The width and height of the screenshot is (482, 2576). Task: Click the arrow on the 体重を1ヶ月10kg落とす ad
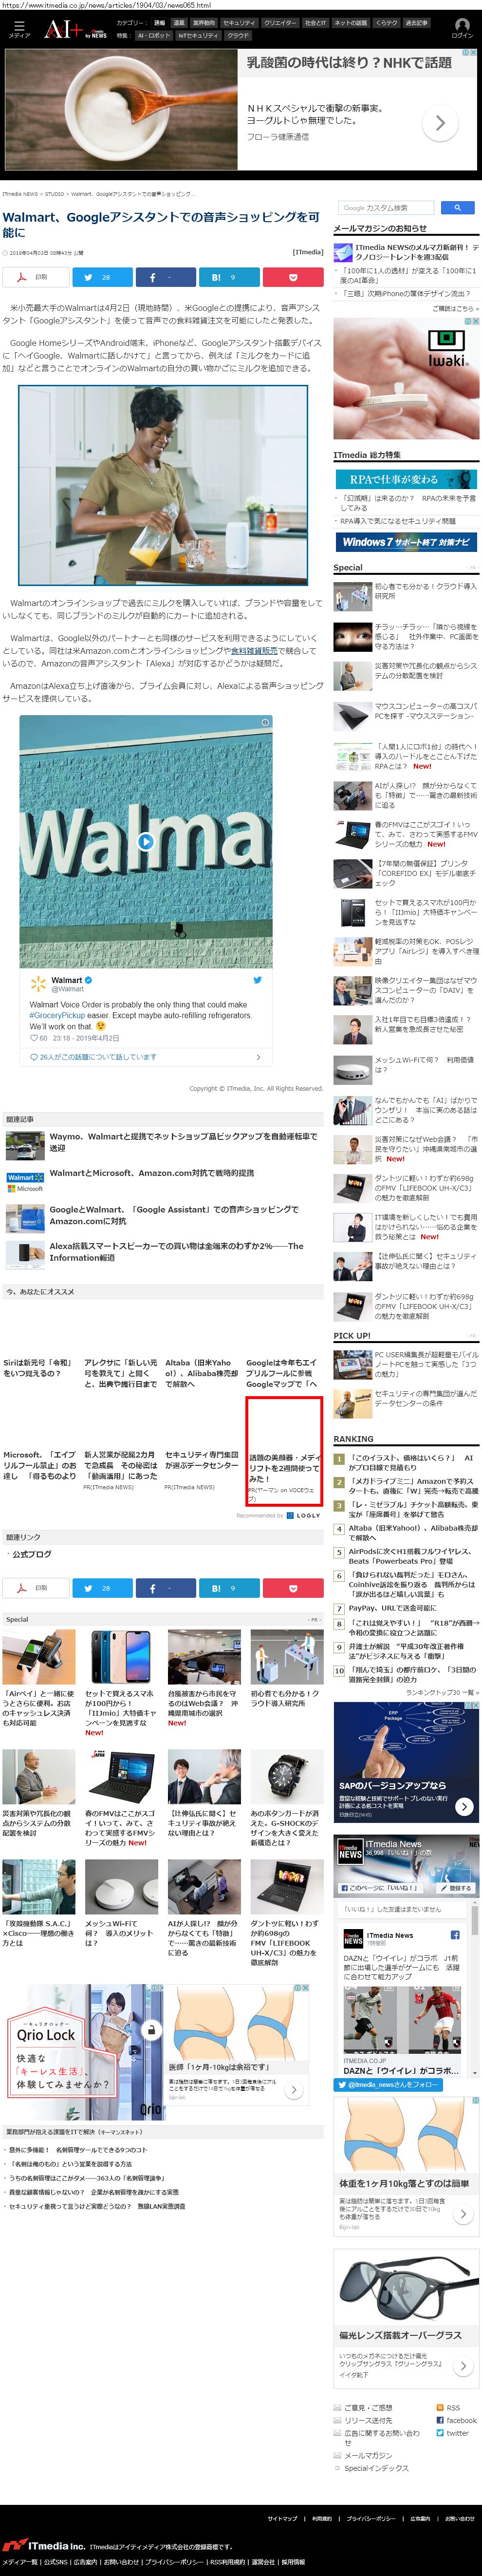pos(463,2214)
